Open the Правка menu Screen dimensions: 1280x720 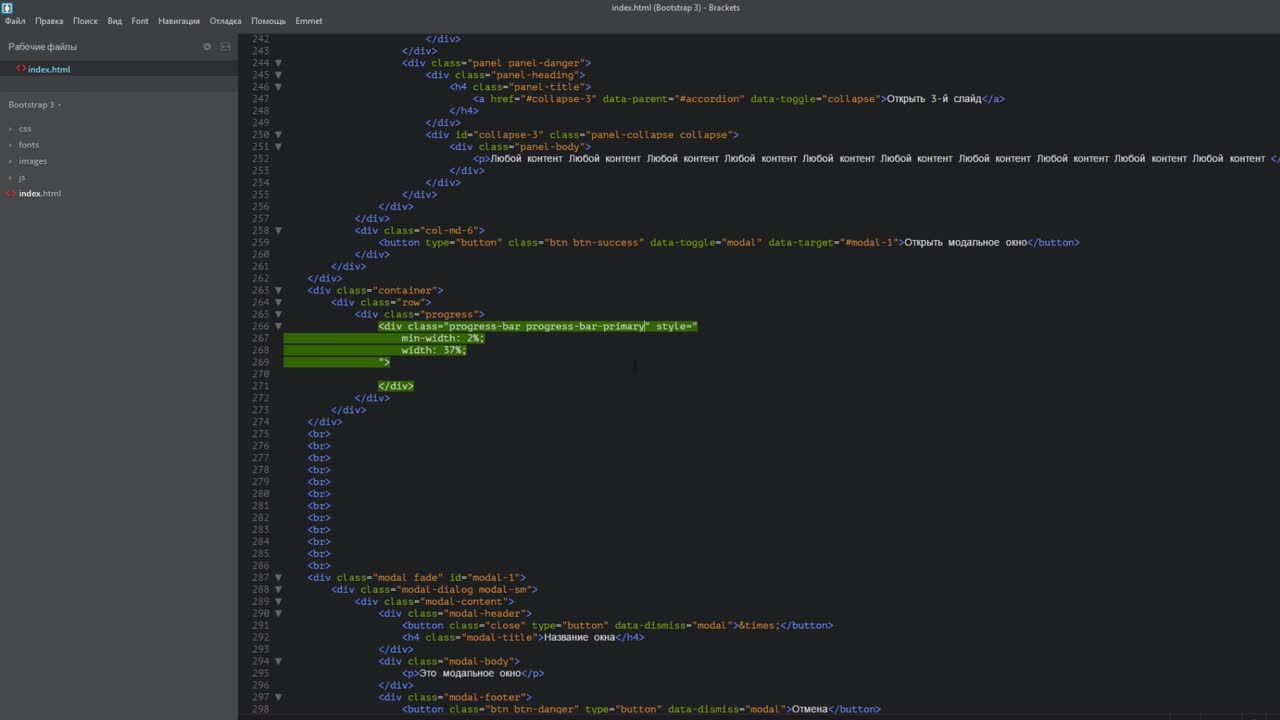click(x=49, y=21)
